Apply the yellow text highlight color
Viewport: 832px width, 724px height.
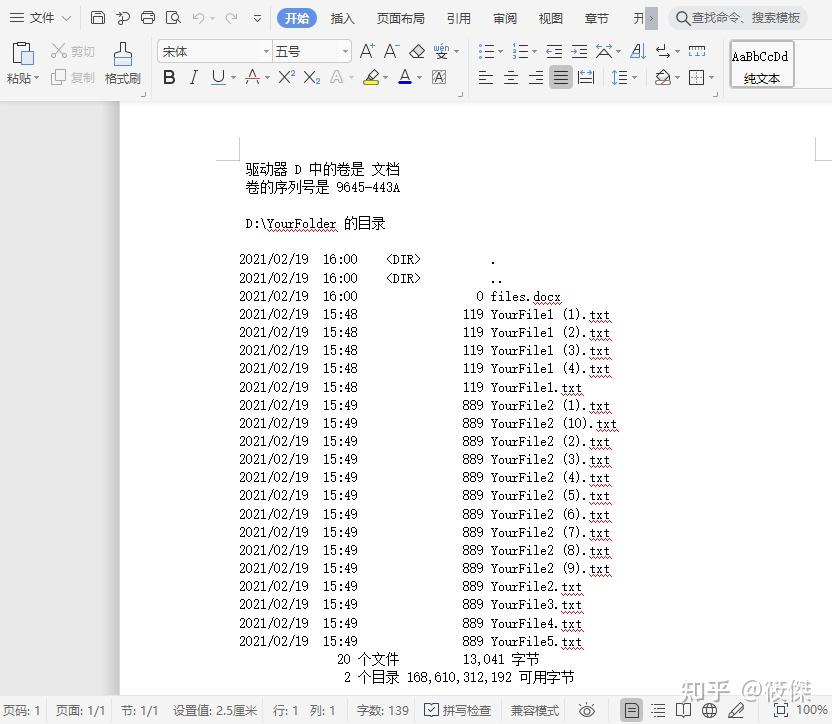coord(371,77)
